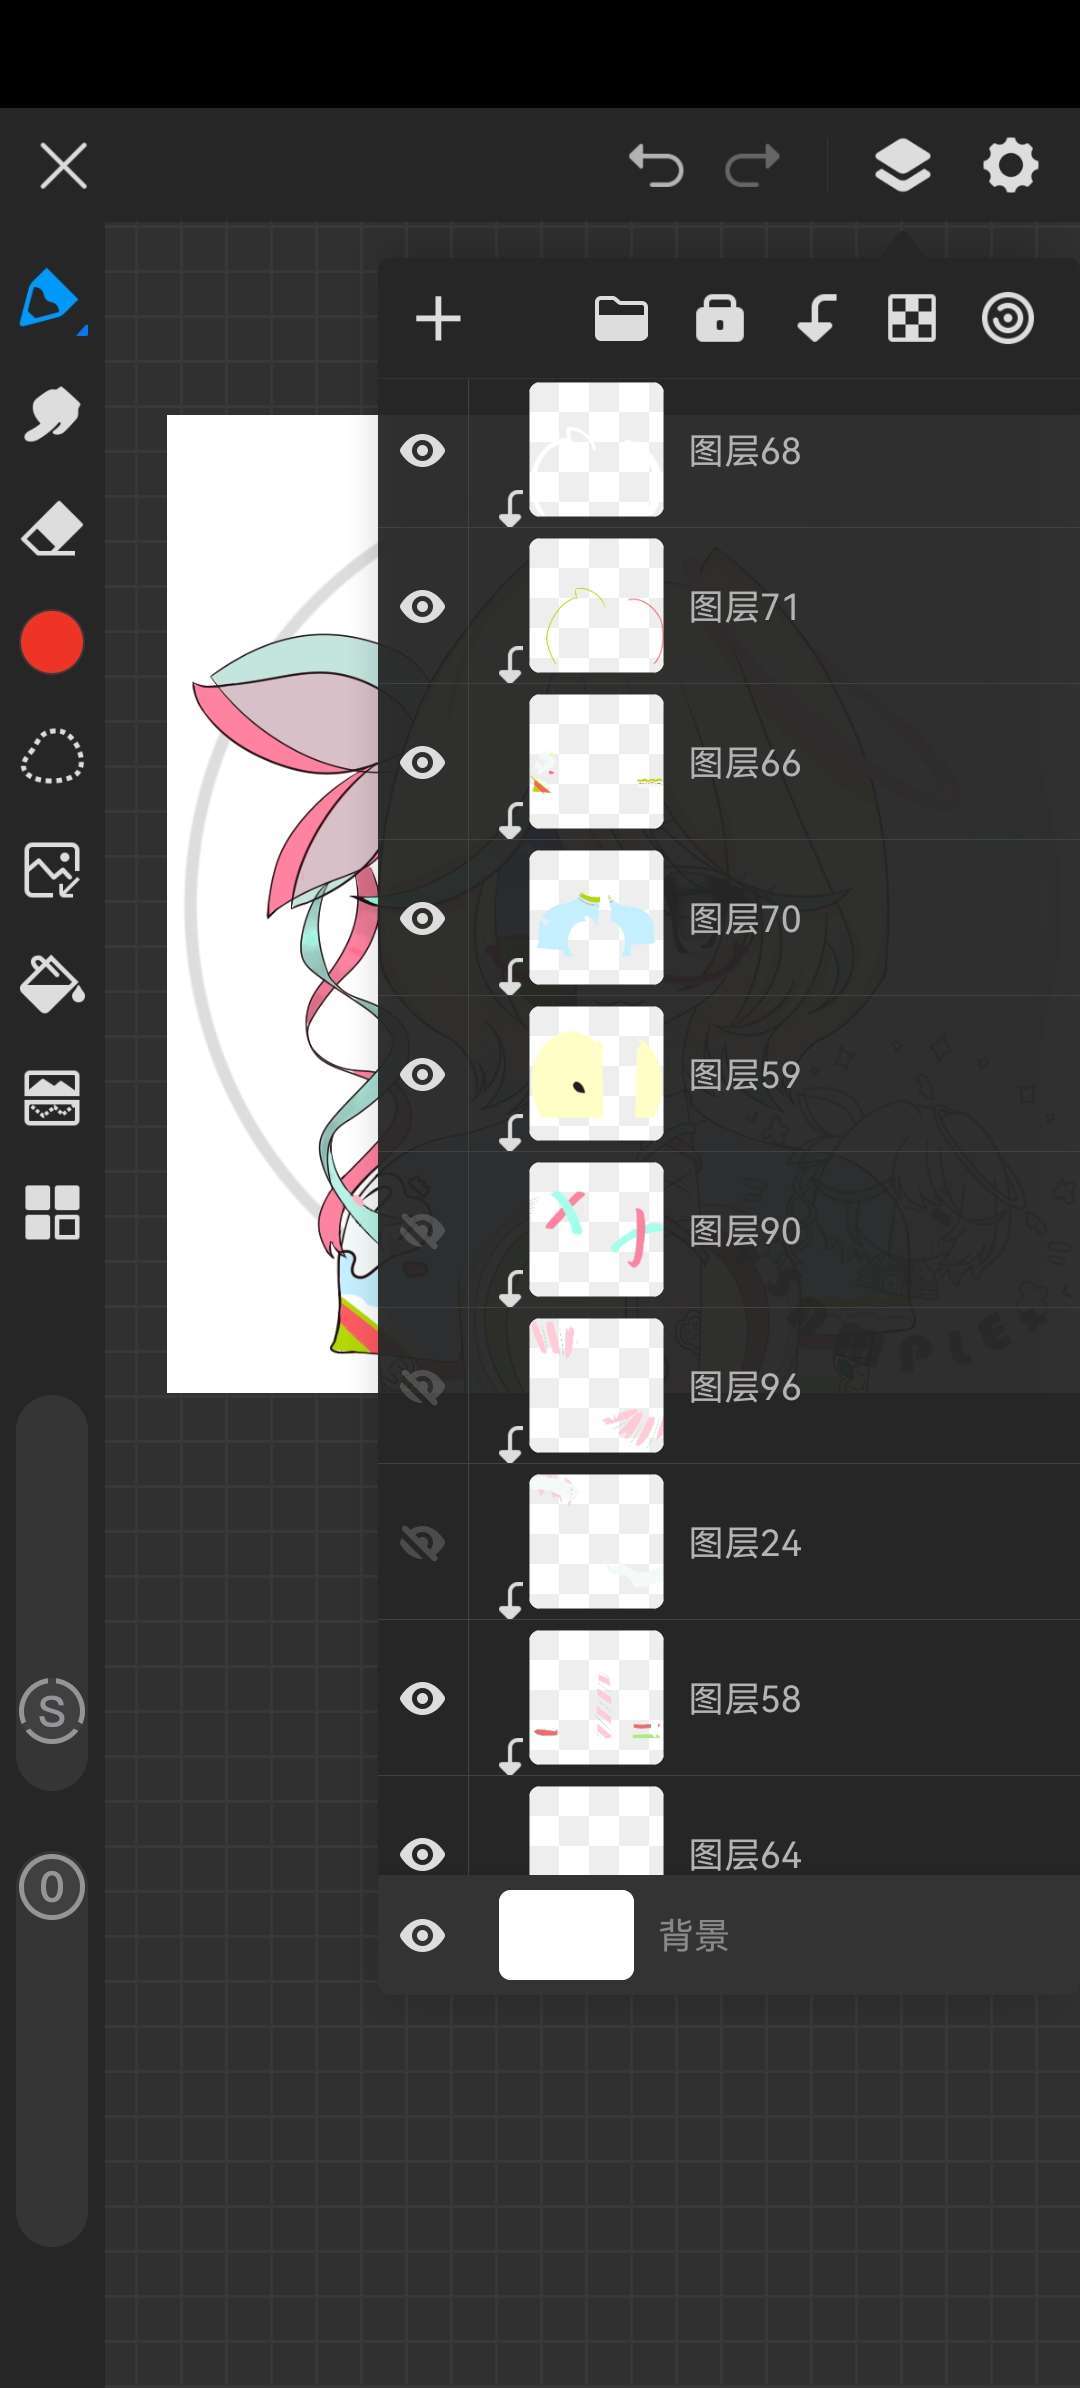The width and height of the screenshot is (1080, 2388).
Task: Toggle layer lock icon
Action: pos(720,319)
